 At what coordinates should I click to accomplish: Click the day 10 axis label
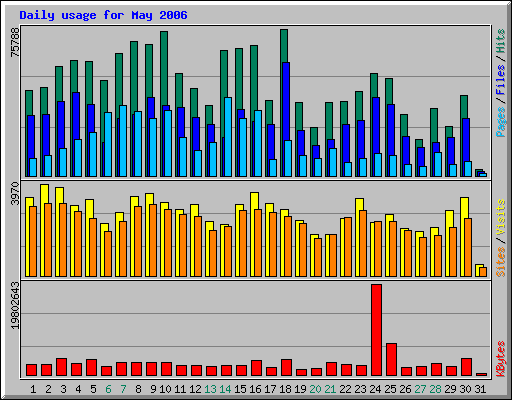[x=165, y=389]
